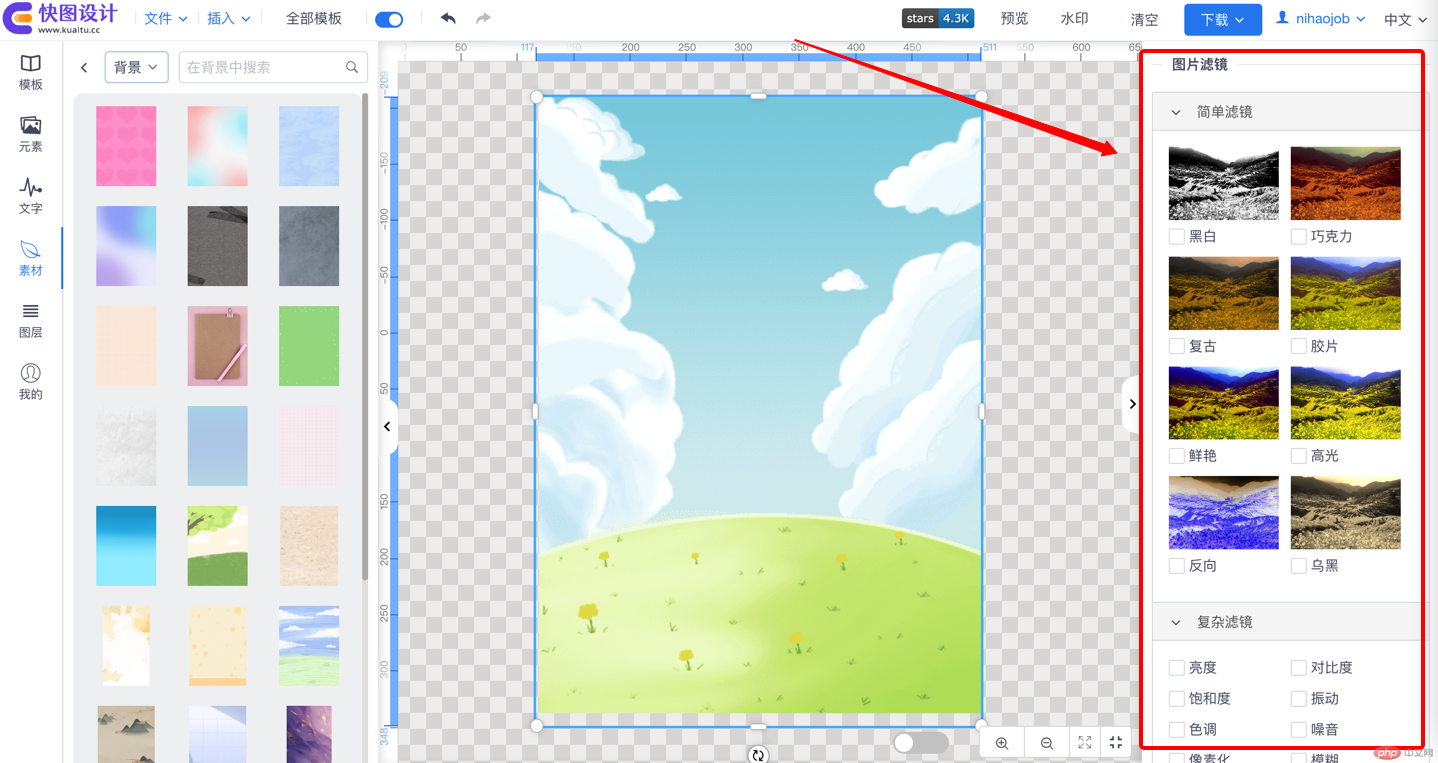Open the 模板 templates sidebar icon
1438x763 pixels.
[31, 72]
